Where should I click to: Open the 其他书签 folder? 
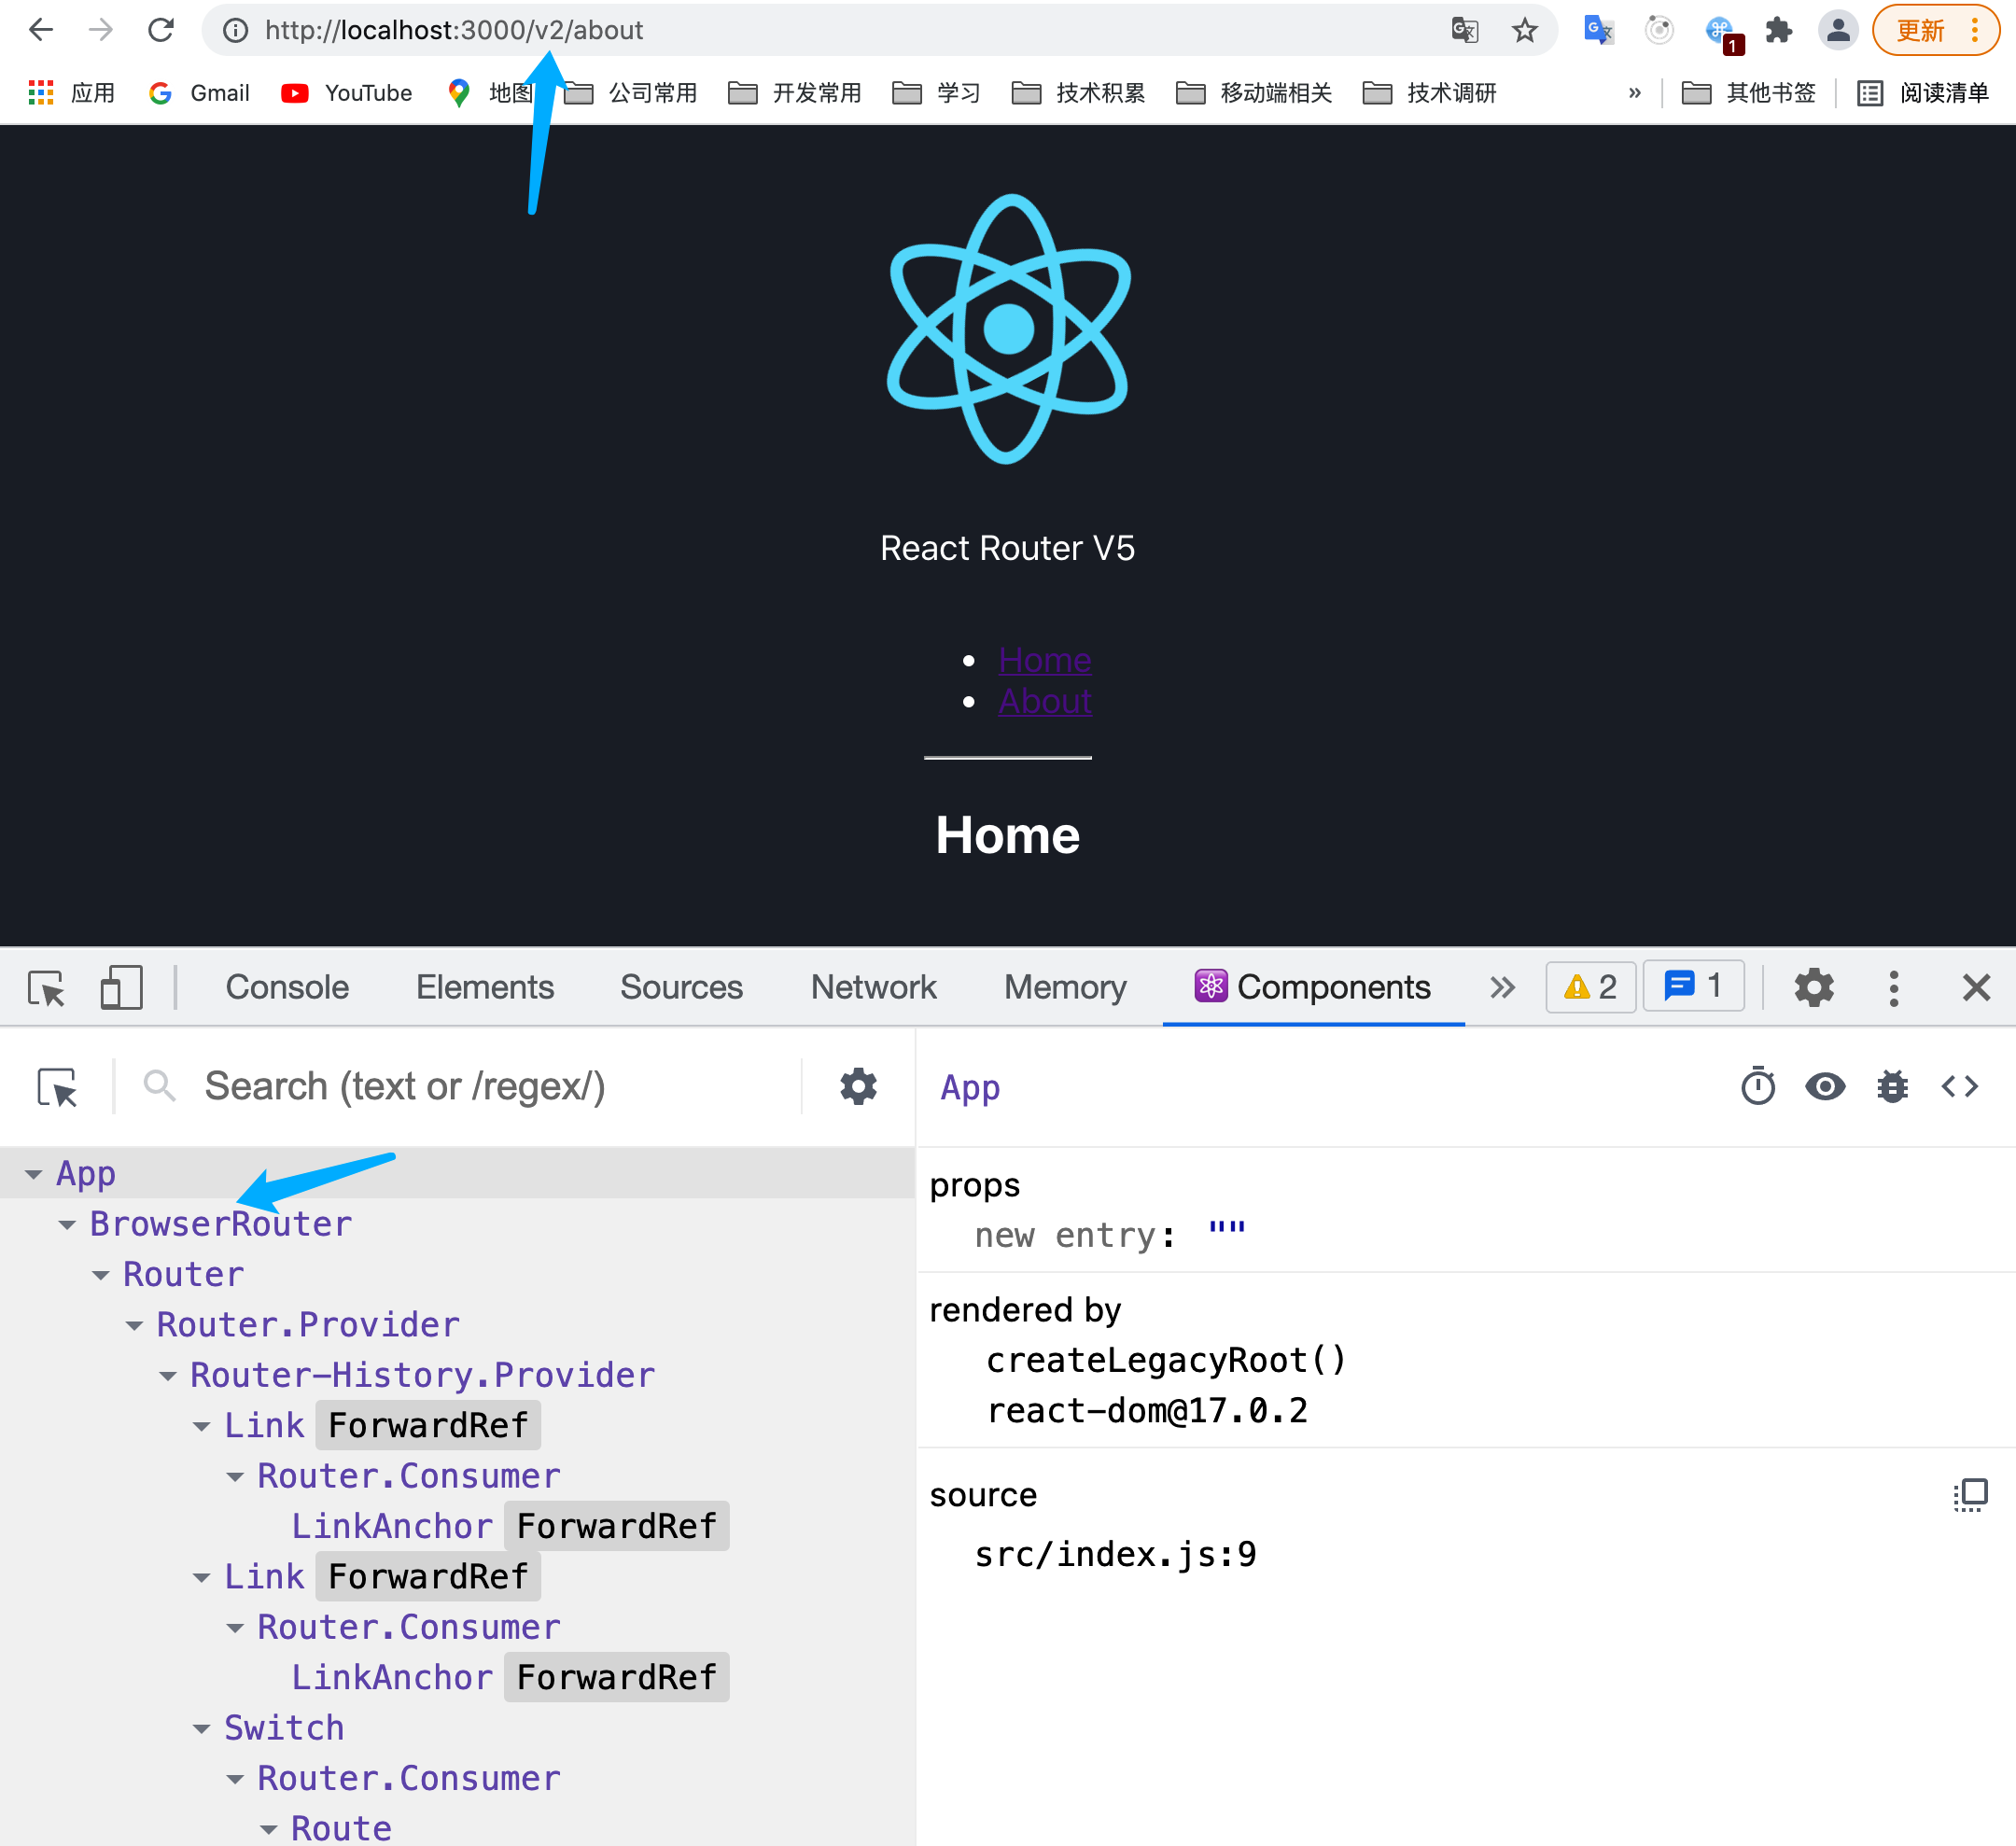(1749, 93)
